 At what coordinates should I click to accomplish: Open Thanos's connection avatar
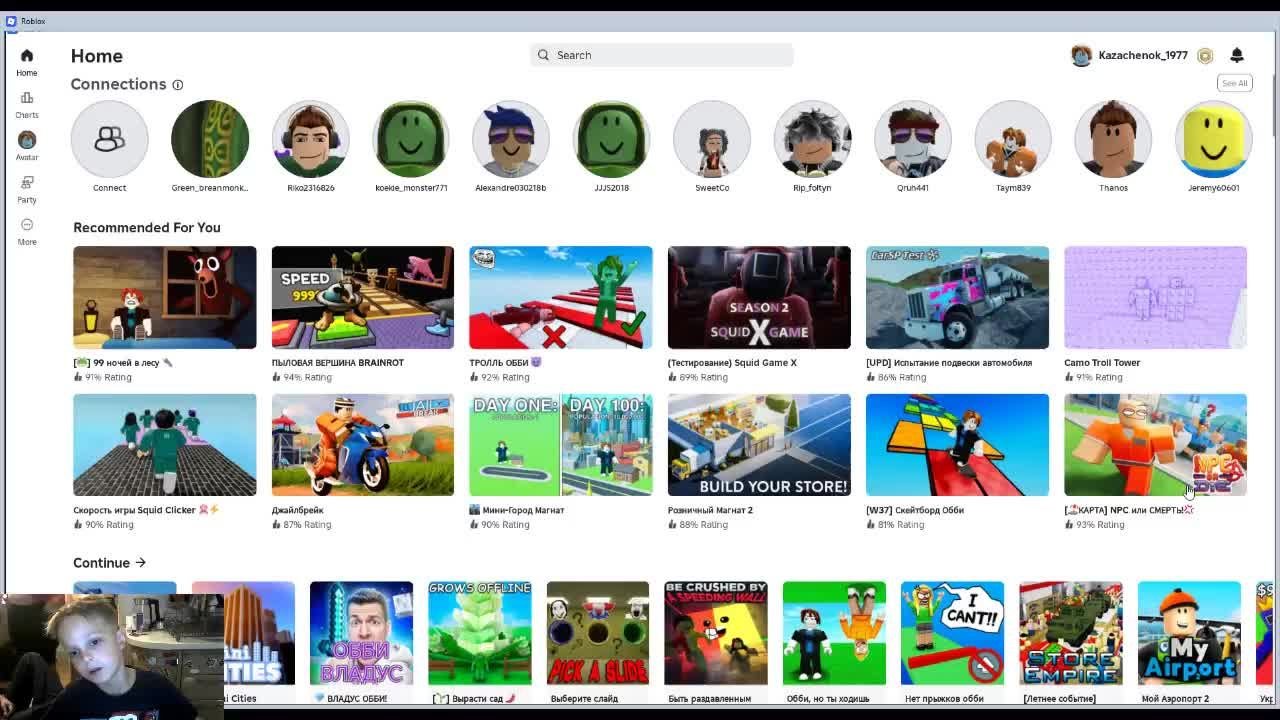[x=1113, y=139]
